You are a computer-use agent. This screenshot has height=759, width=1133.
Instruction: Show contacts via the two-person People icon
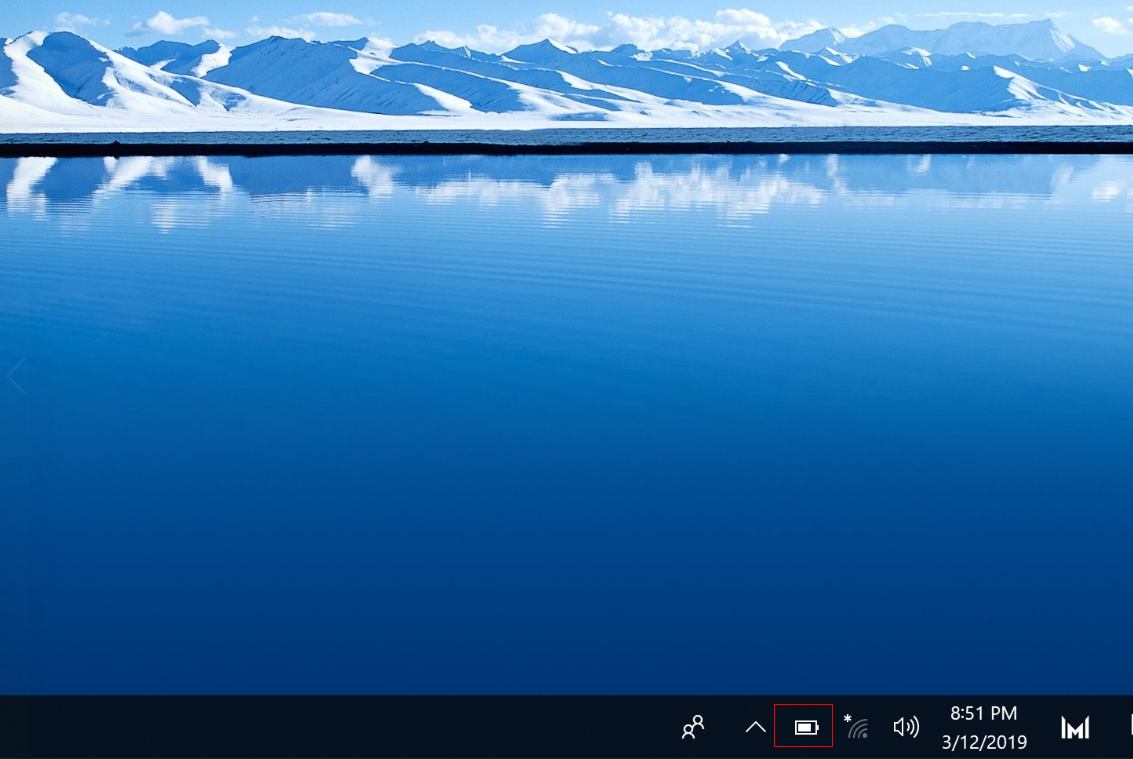click(693, 727)
